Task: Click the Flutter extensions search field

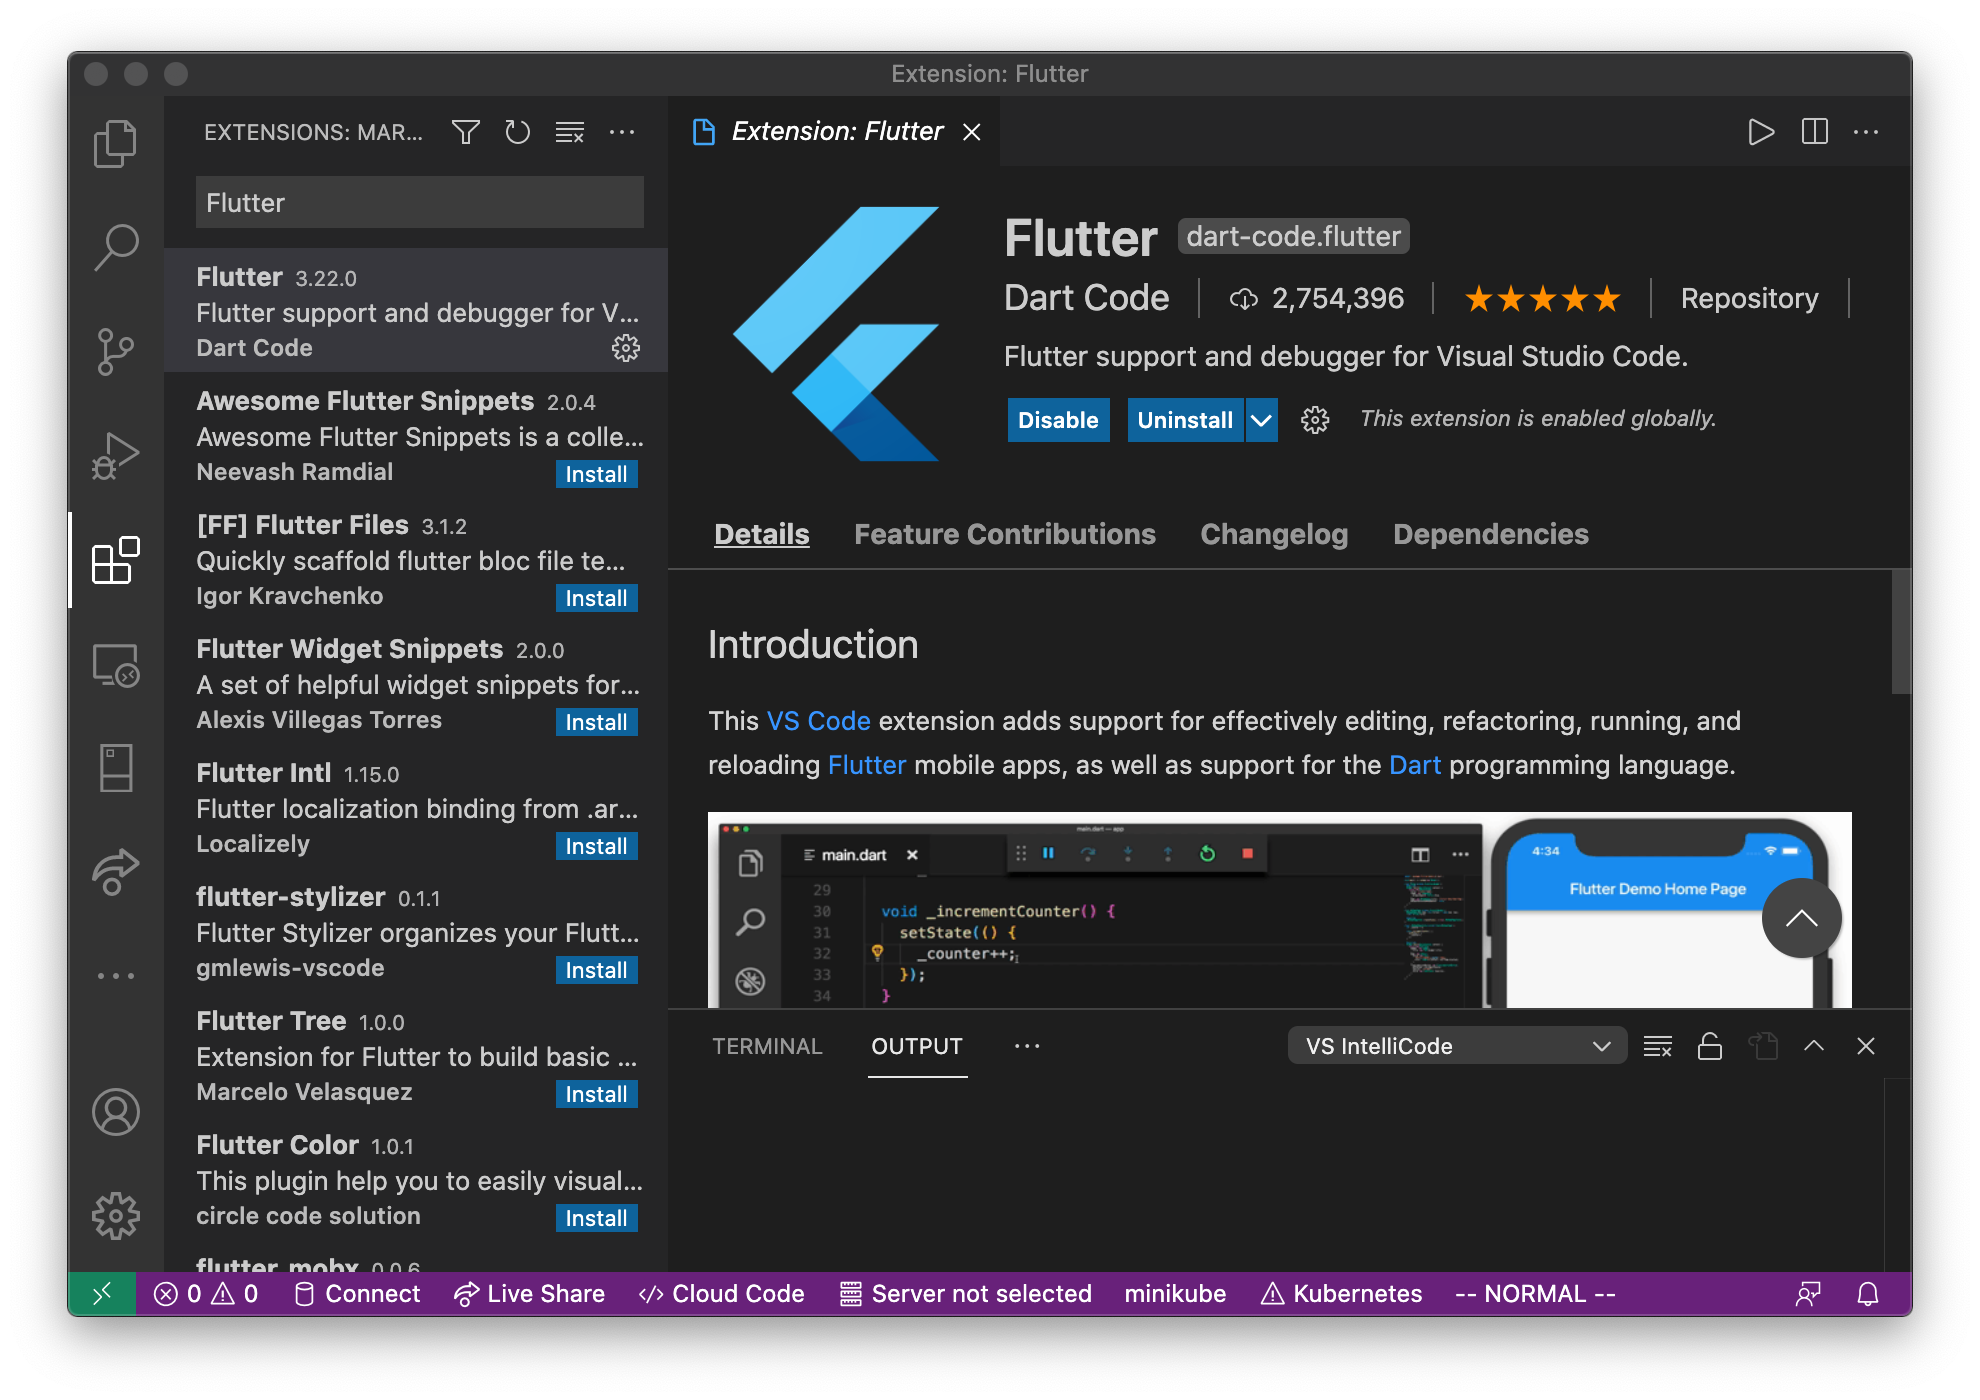Action: [420, 203]
